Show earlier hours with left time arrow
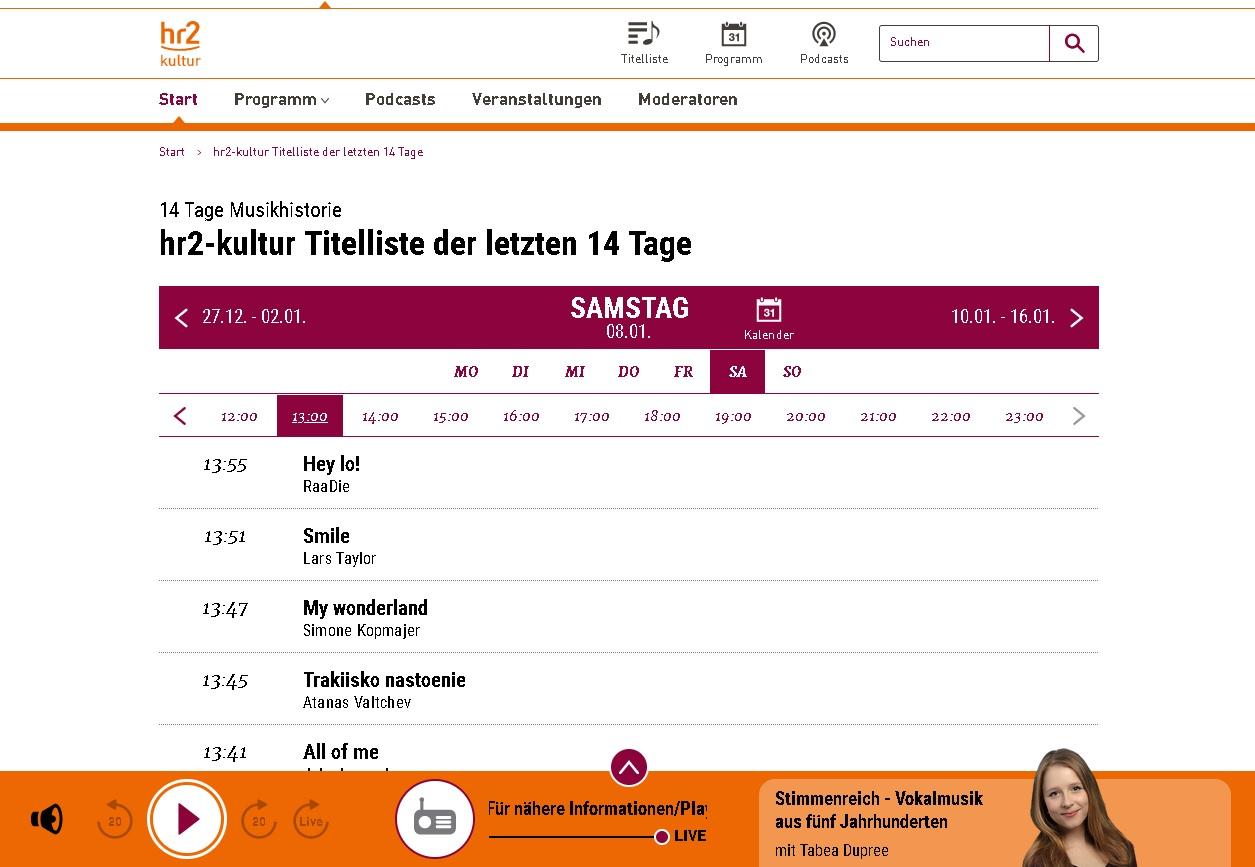The width and height of the screenshot is (1255, 867). 180,416
